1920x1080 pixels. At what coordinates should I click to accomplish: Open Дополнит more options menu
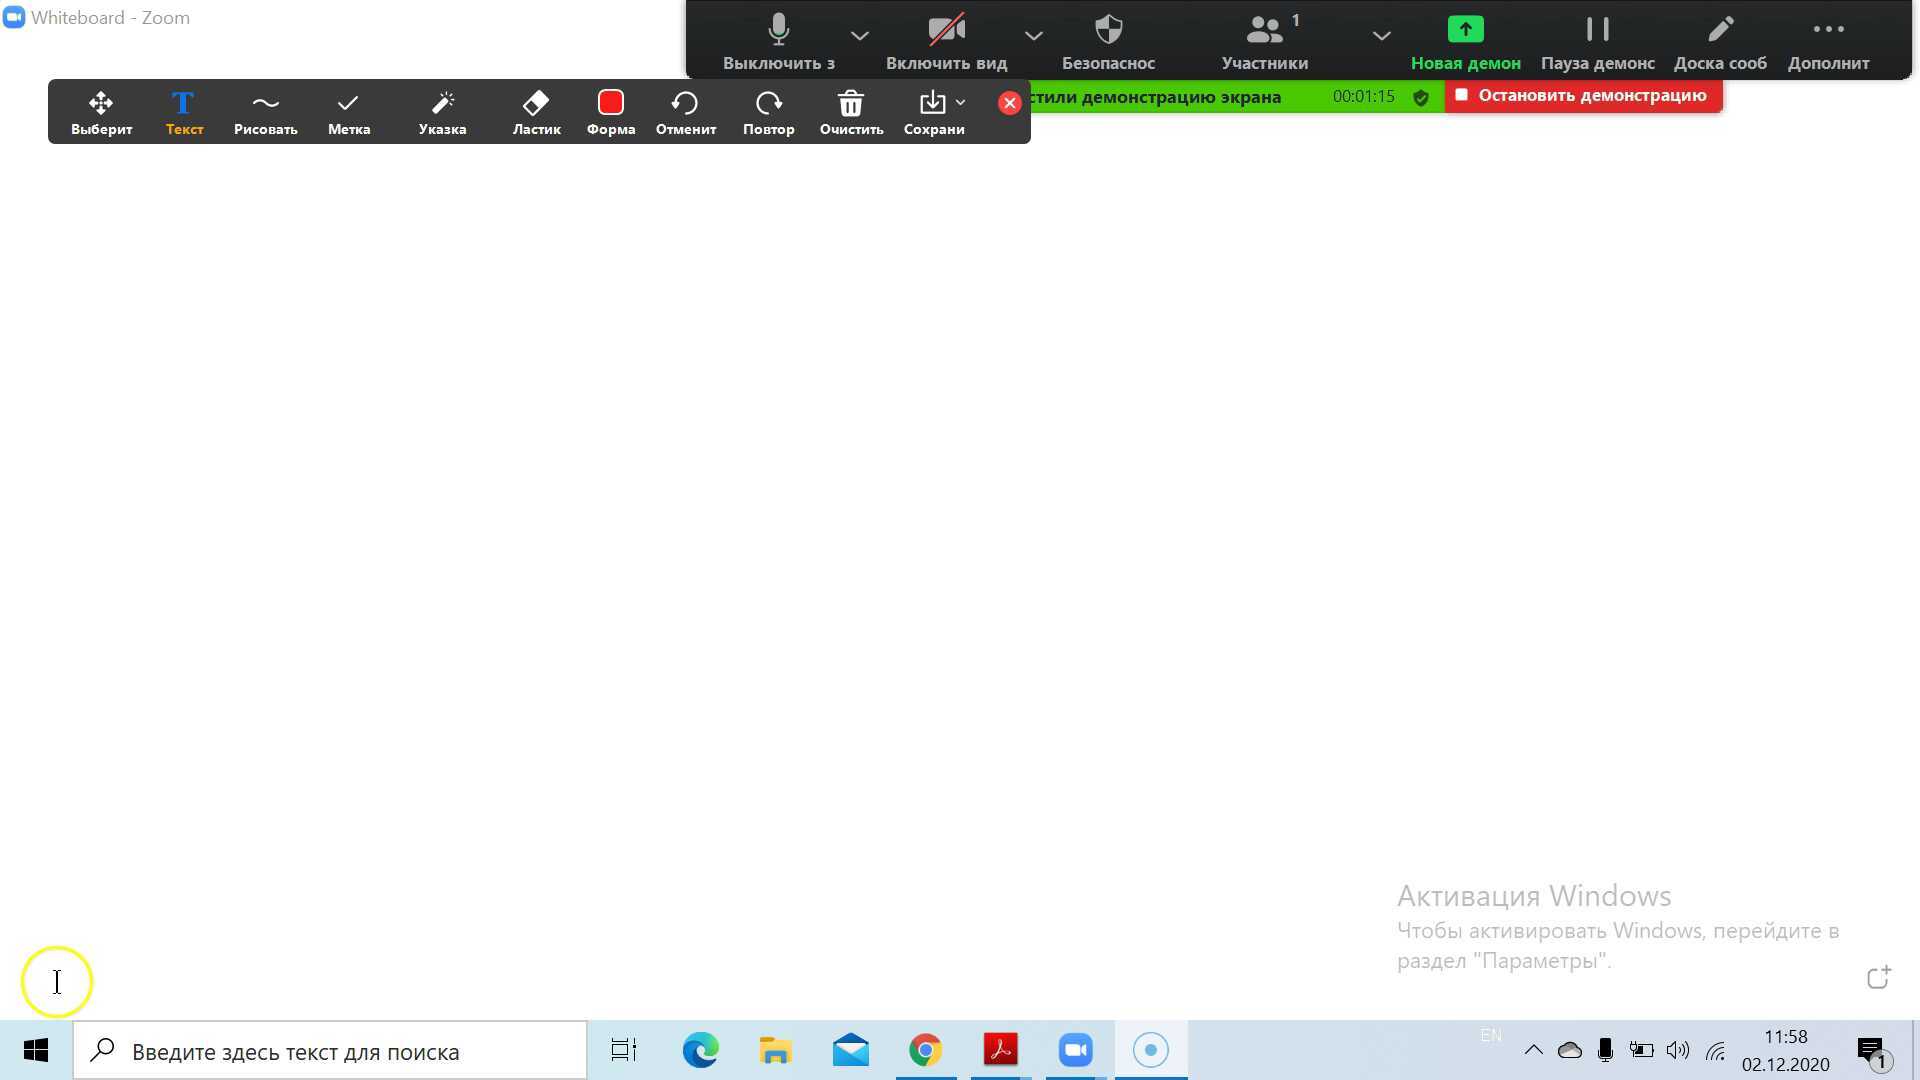point(1828,42)
